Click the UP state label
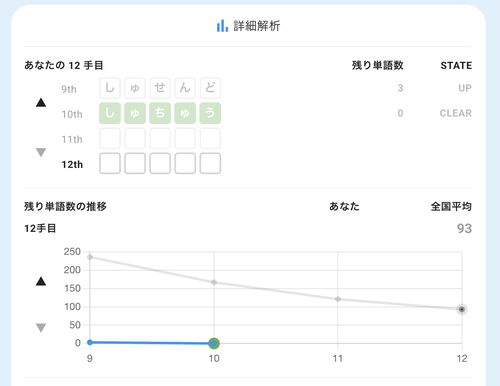 [465, 88]
